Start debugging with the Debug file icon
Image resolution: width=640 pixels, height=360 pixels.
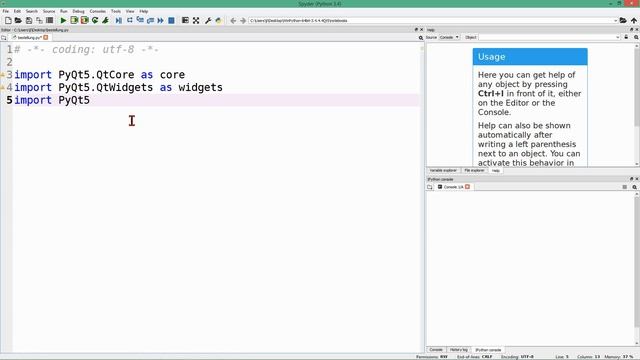119,20
